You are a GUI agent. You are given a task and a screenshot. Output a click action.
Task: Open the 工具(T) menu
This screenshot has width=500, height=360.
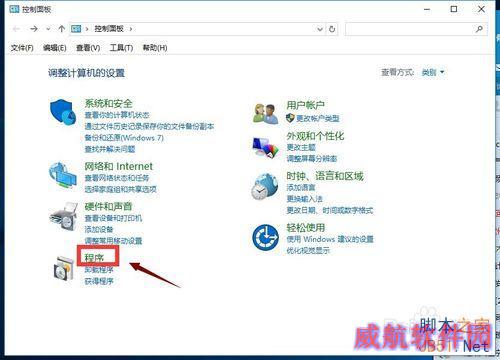coord(121,48)
